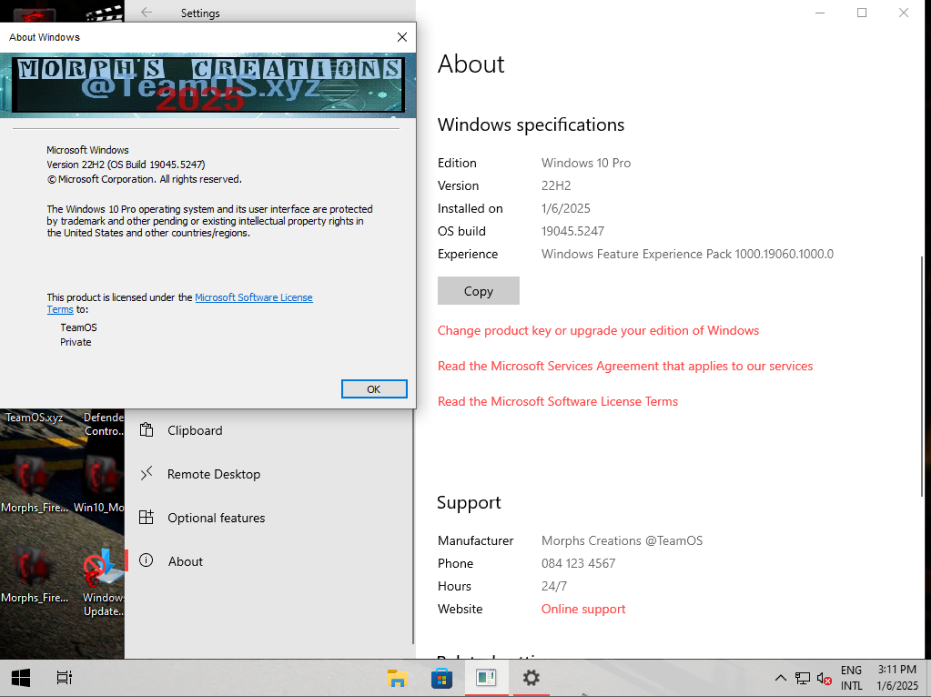Viewport: 931px width, 697px height.
Task: Open File Explorer from taskbar
Action: (397, 677)
